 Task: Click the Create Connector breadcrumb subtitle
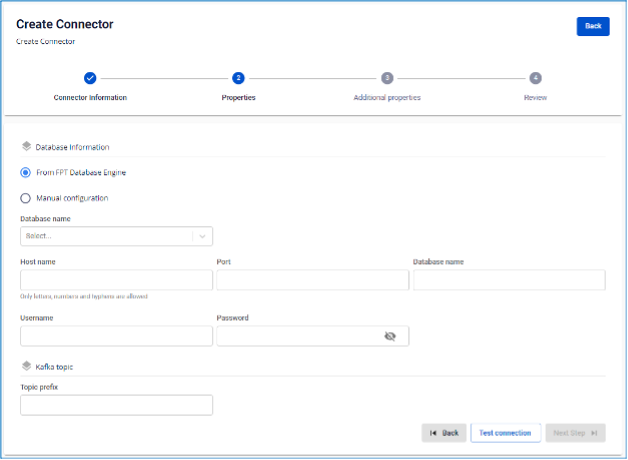[46, 42]
